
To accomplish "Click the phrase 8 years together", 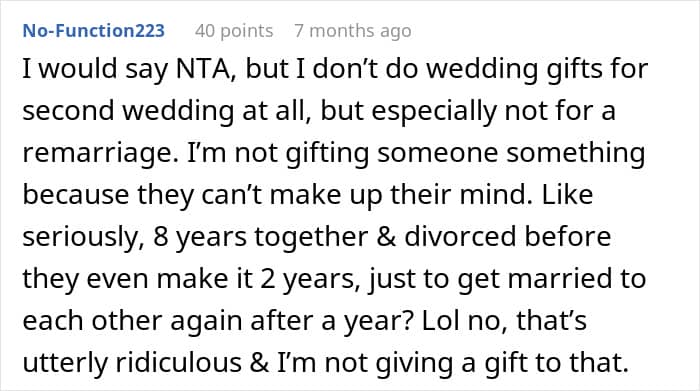I will point(261,237).
